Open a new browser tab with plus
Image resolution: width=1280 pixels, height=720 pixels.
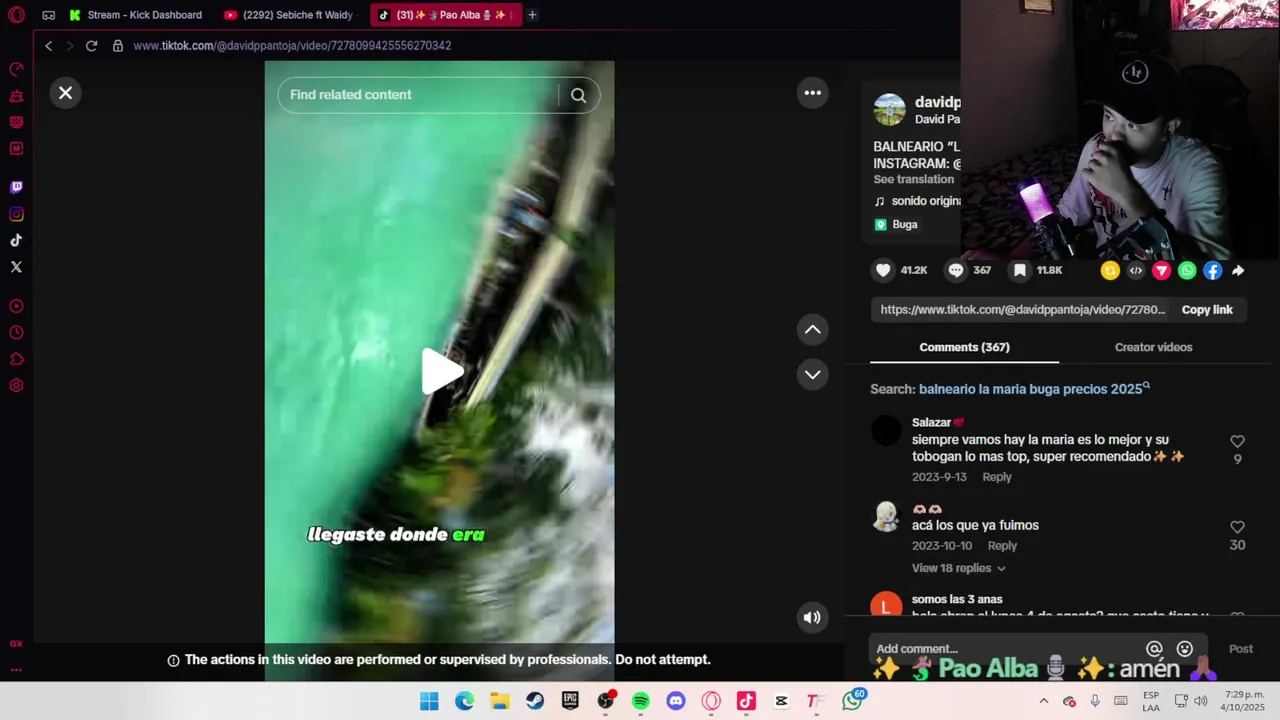pos(532,15)
